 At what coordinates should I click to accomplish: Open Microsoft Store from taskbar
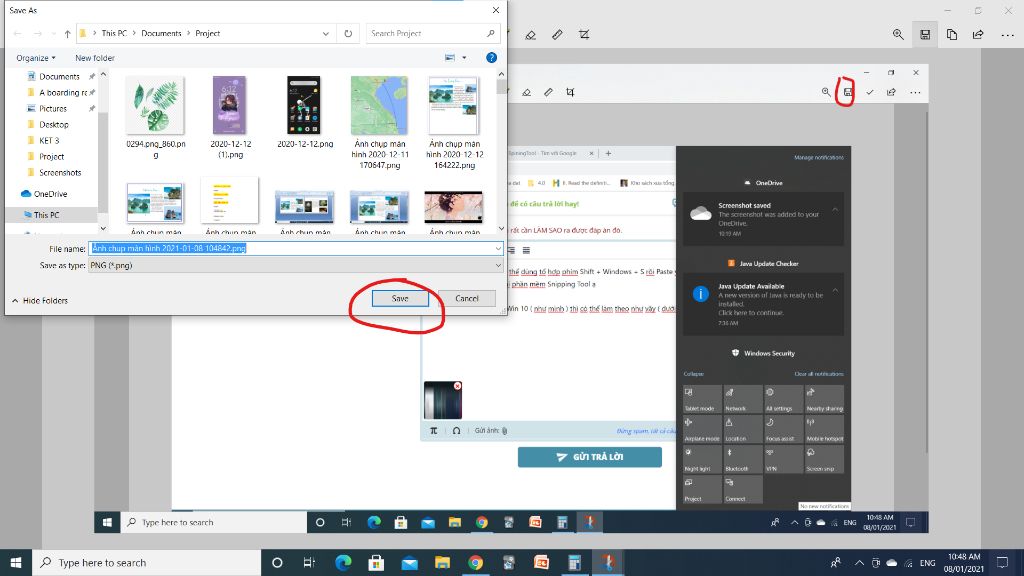click(376, 562)
